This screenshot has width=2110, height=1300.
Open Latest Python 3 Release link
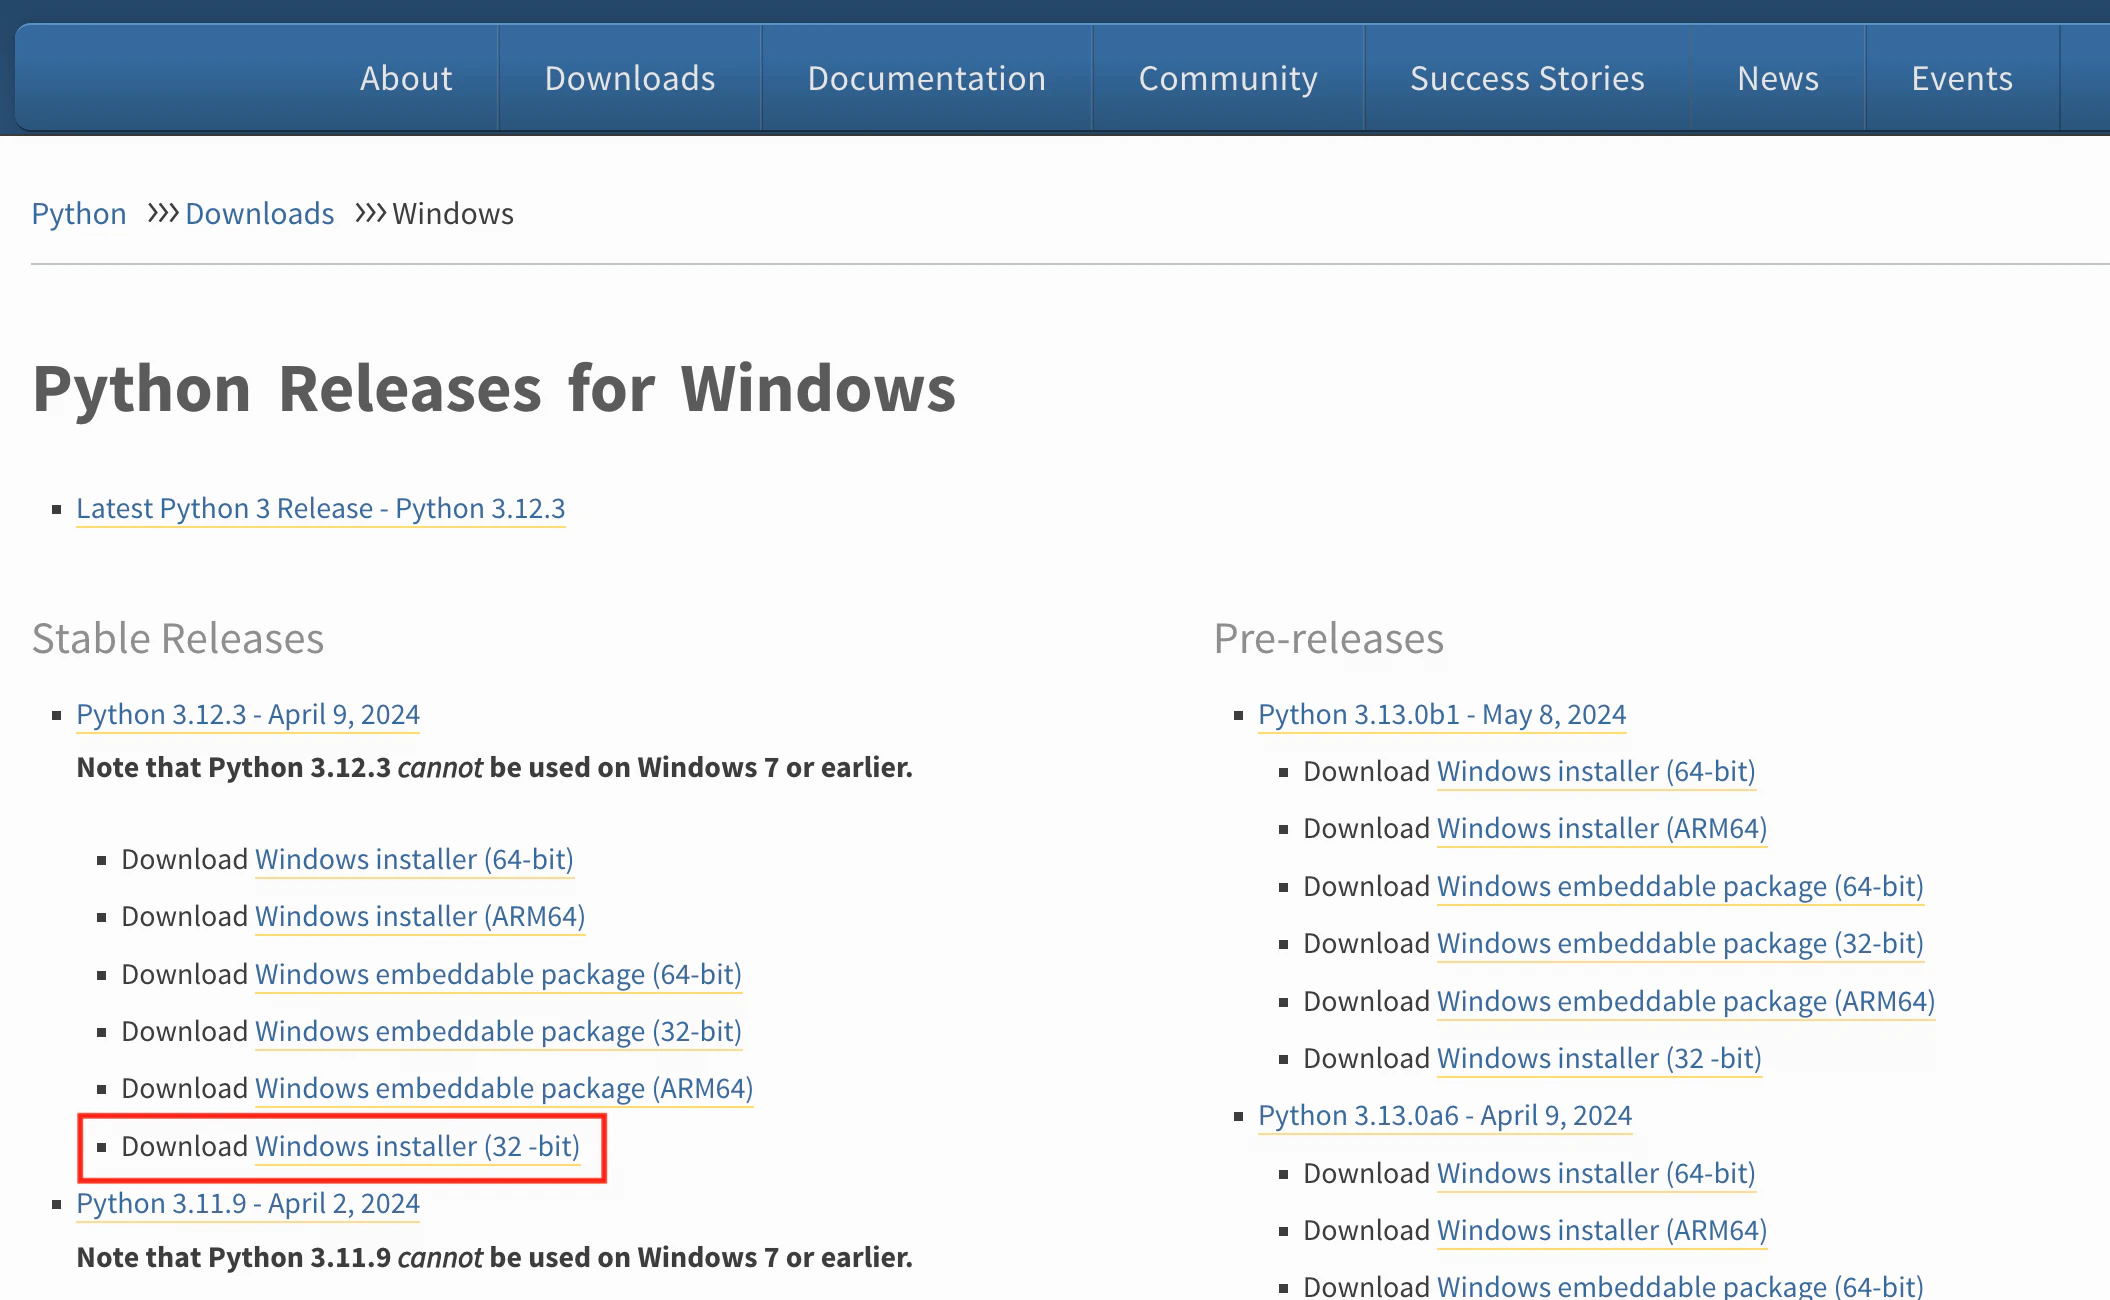click(x=320, y=509)
